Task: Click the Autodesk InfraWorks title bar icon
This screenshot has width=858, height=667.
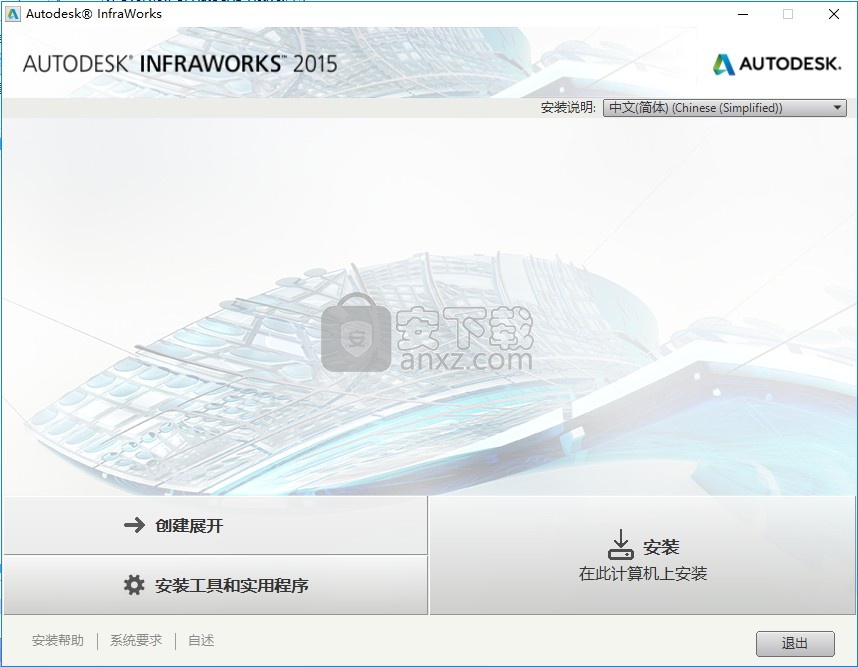Action: pos(12,14)
